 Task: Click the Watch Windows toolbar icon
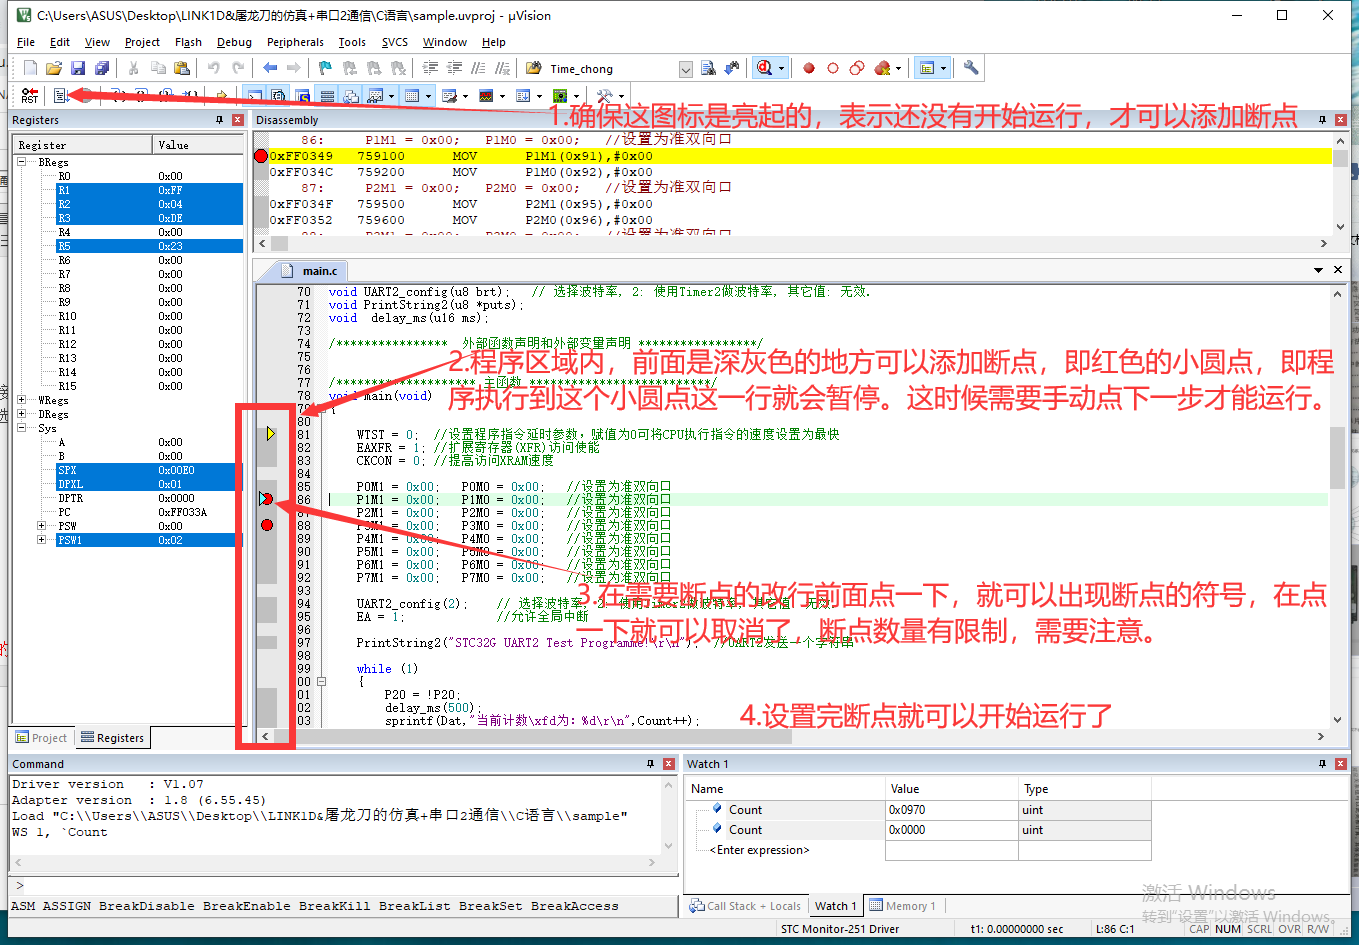[x=375, y=96]
